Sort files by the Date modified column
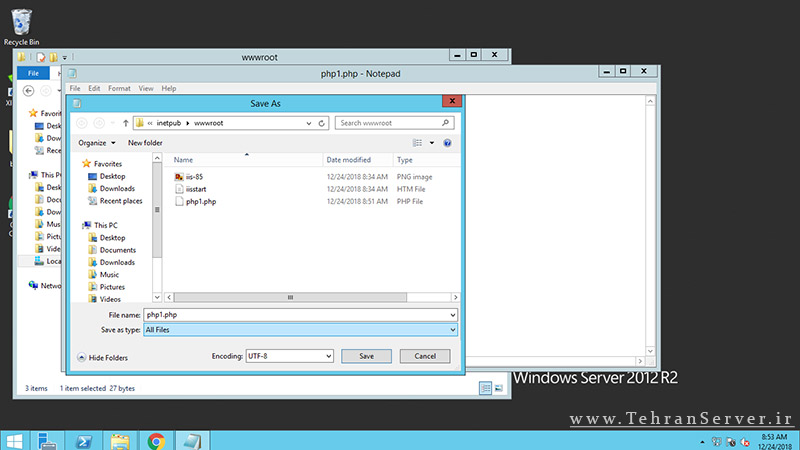Viewport: 800px width, 450px height. click(x=348, y=160)
